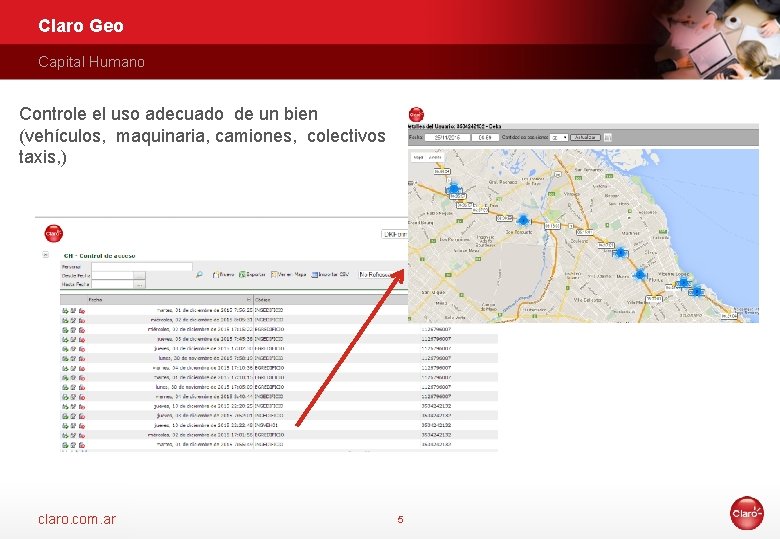Open the Fecha column header menu arrow

[x=249, y=300]
